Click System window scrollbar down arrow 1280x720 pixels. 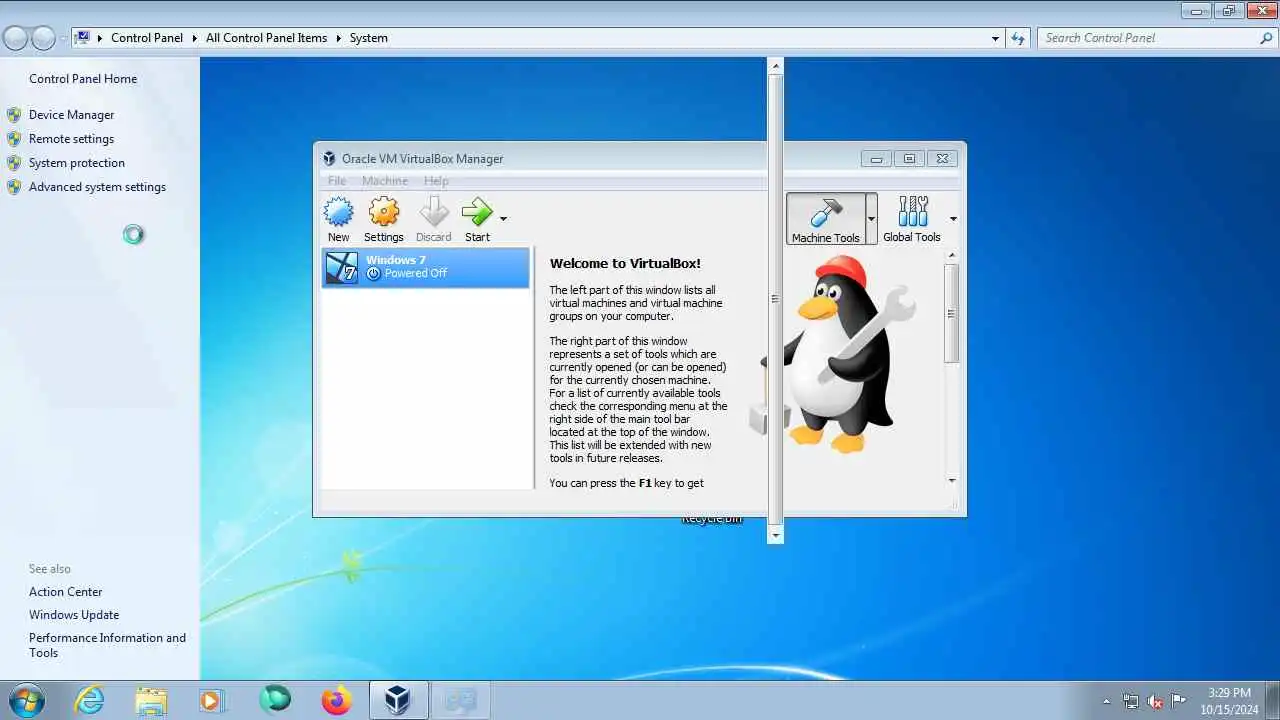tap(775, 536)
